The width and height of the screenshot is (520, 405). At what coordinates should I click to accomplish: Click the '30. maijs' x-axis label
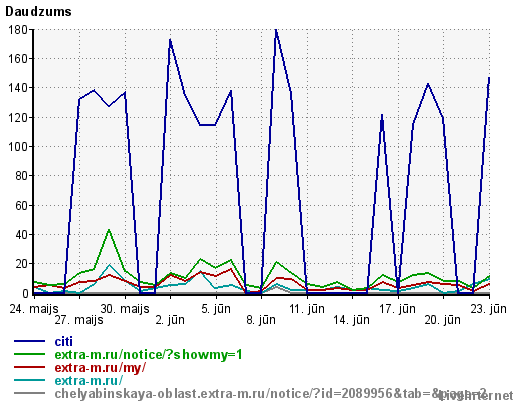125,309
